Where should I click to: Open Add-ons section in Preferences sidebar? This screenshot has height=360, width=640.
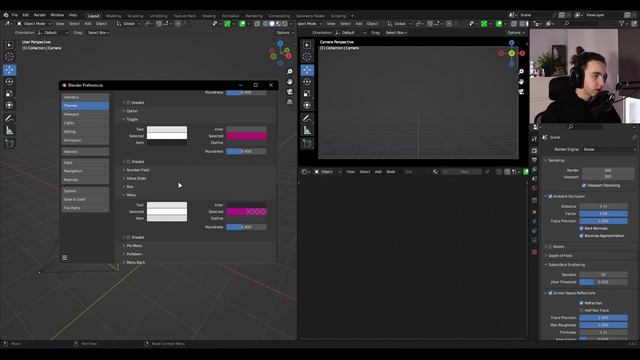coord(85,151)
